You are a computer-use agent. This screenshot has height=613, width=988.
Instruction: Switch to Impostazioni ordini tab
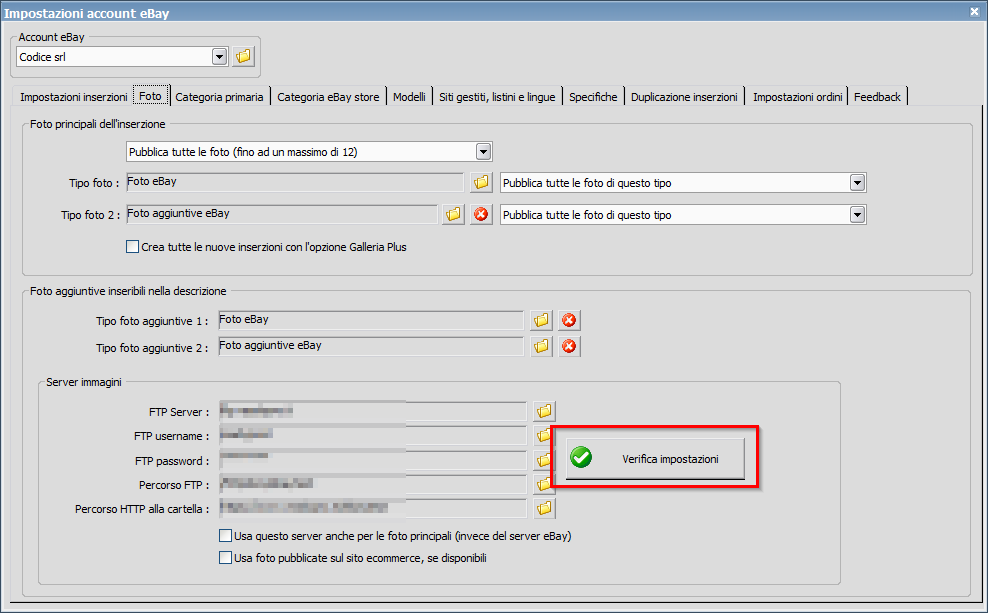point(797,97)
